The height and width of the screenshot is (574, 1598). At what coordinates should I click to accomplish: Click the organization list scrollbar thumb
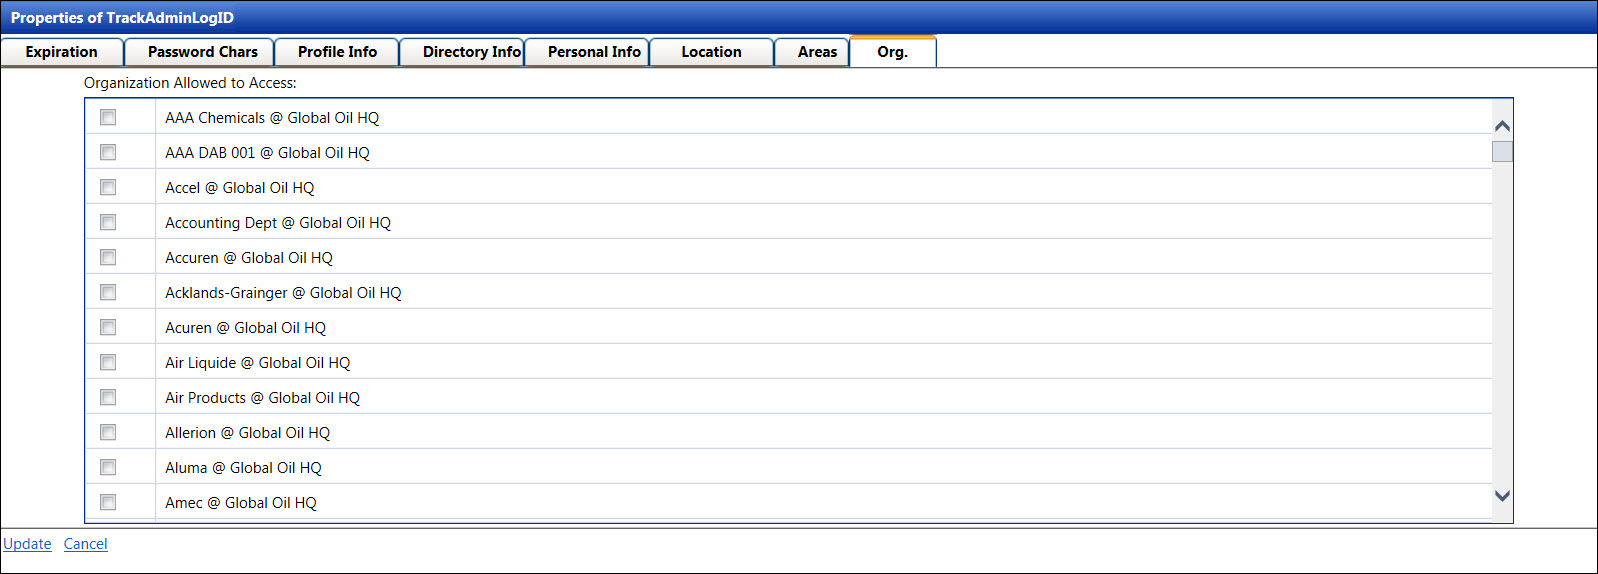(1502, 151)
